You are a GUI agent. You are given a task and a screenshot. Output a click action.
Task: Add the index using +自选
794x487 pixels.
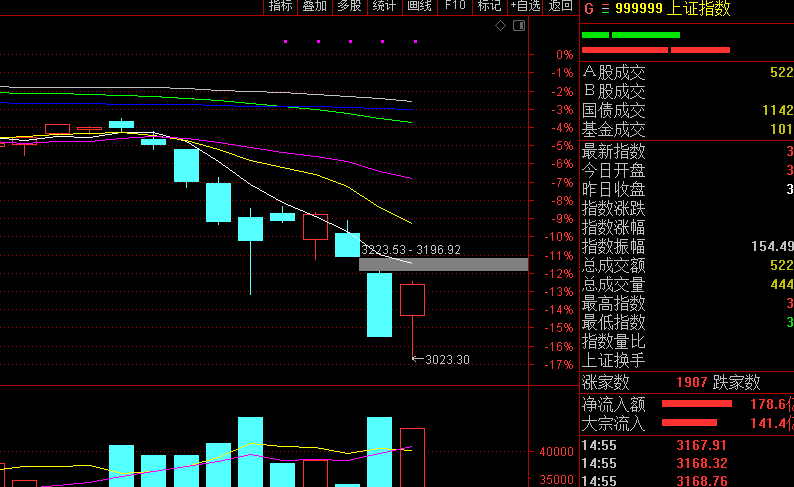click(525, 6)
